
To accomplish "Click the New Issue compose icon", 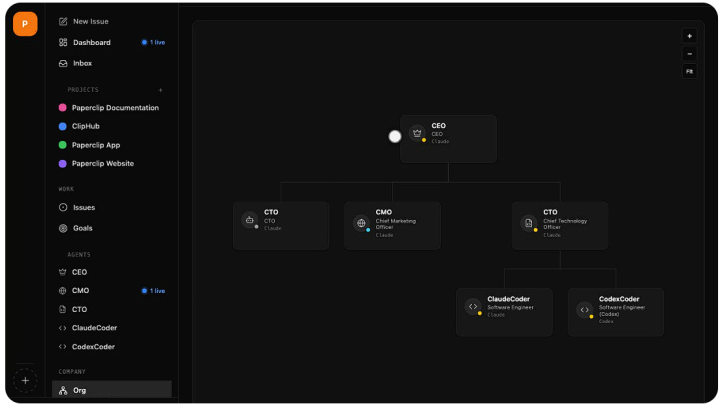I will pyautogui.click(x=63, y=21).
